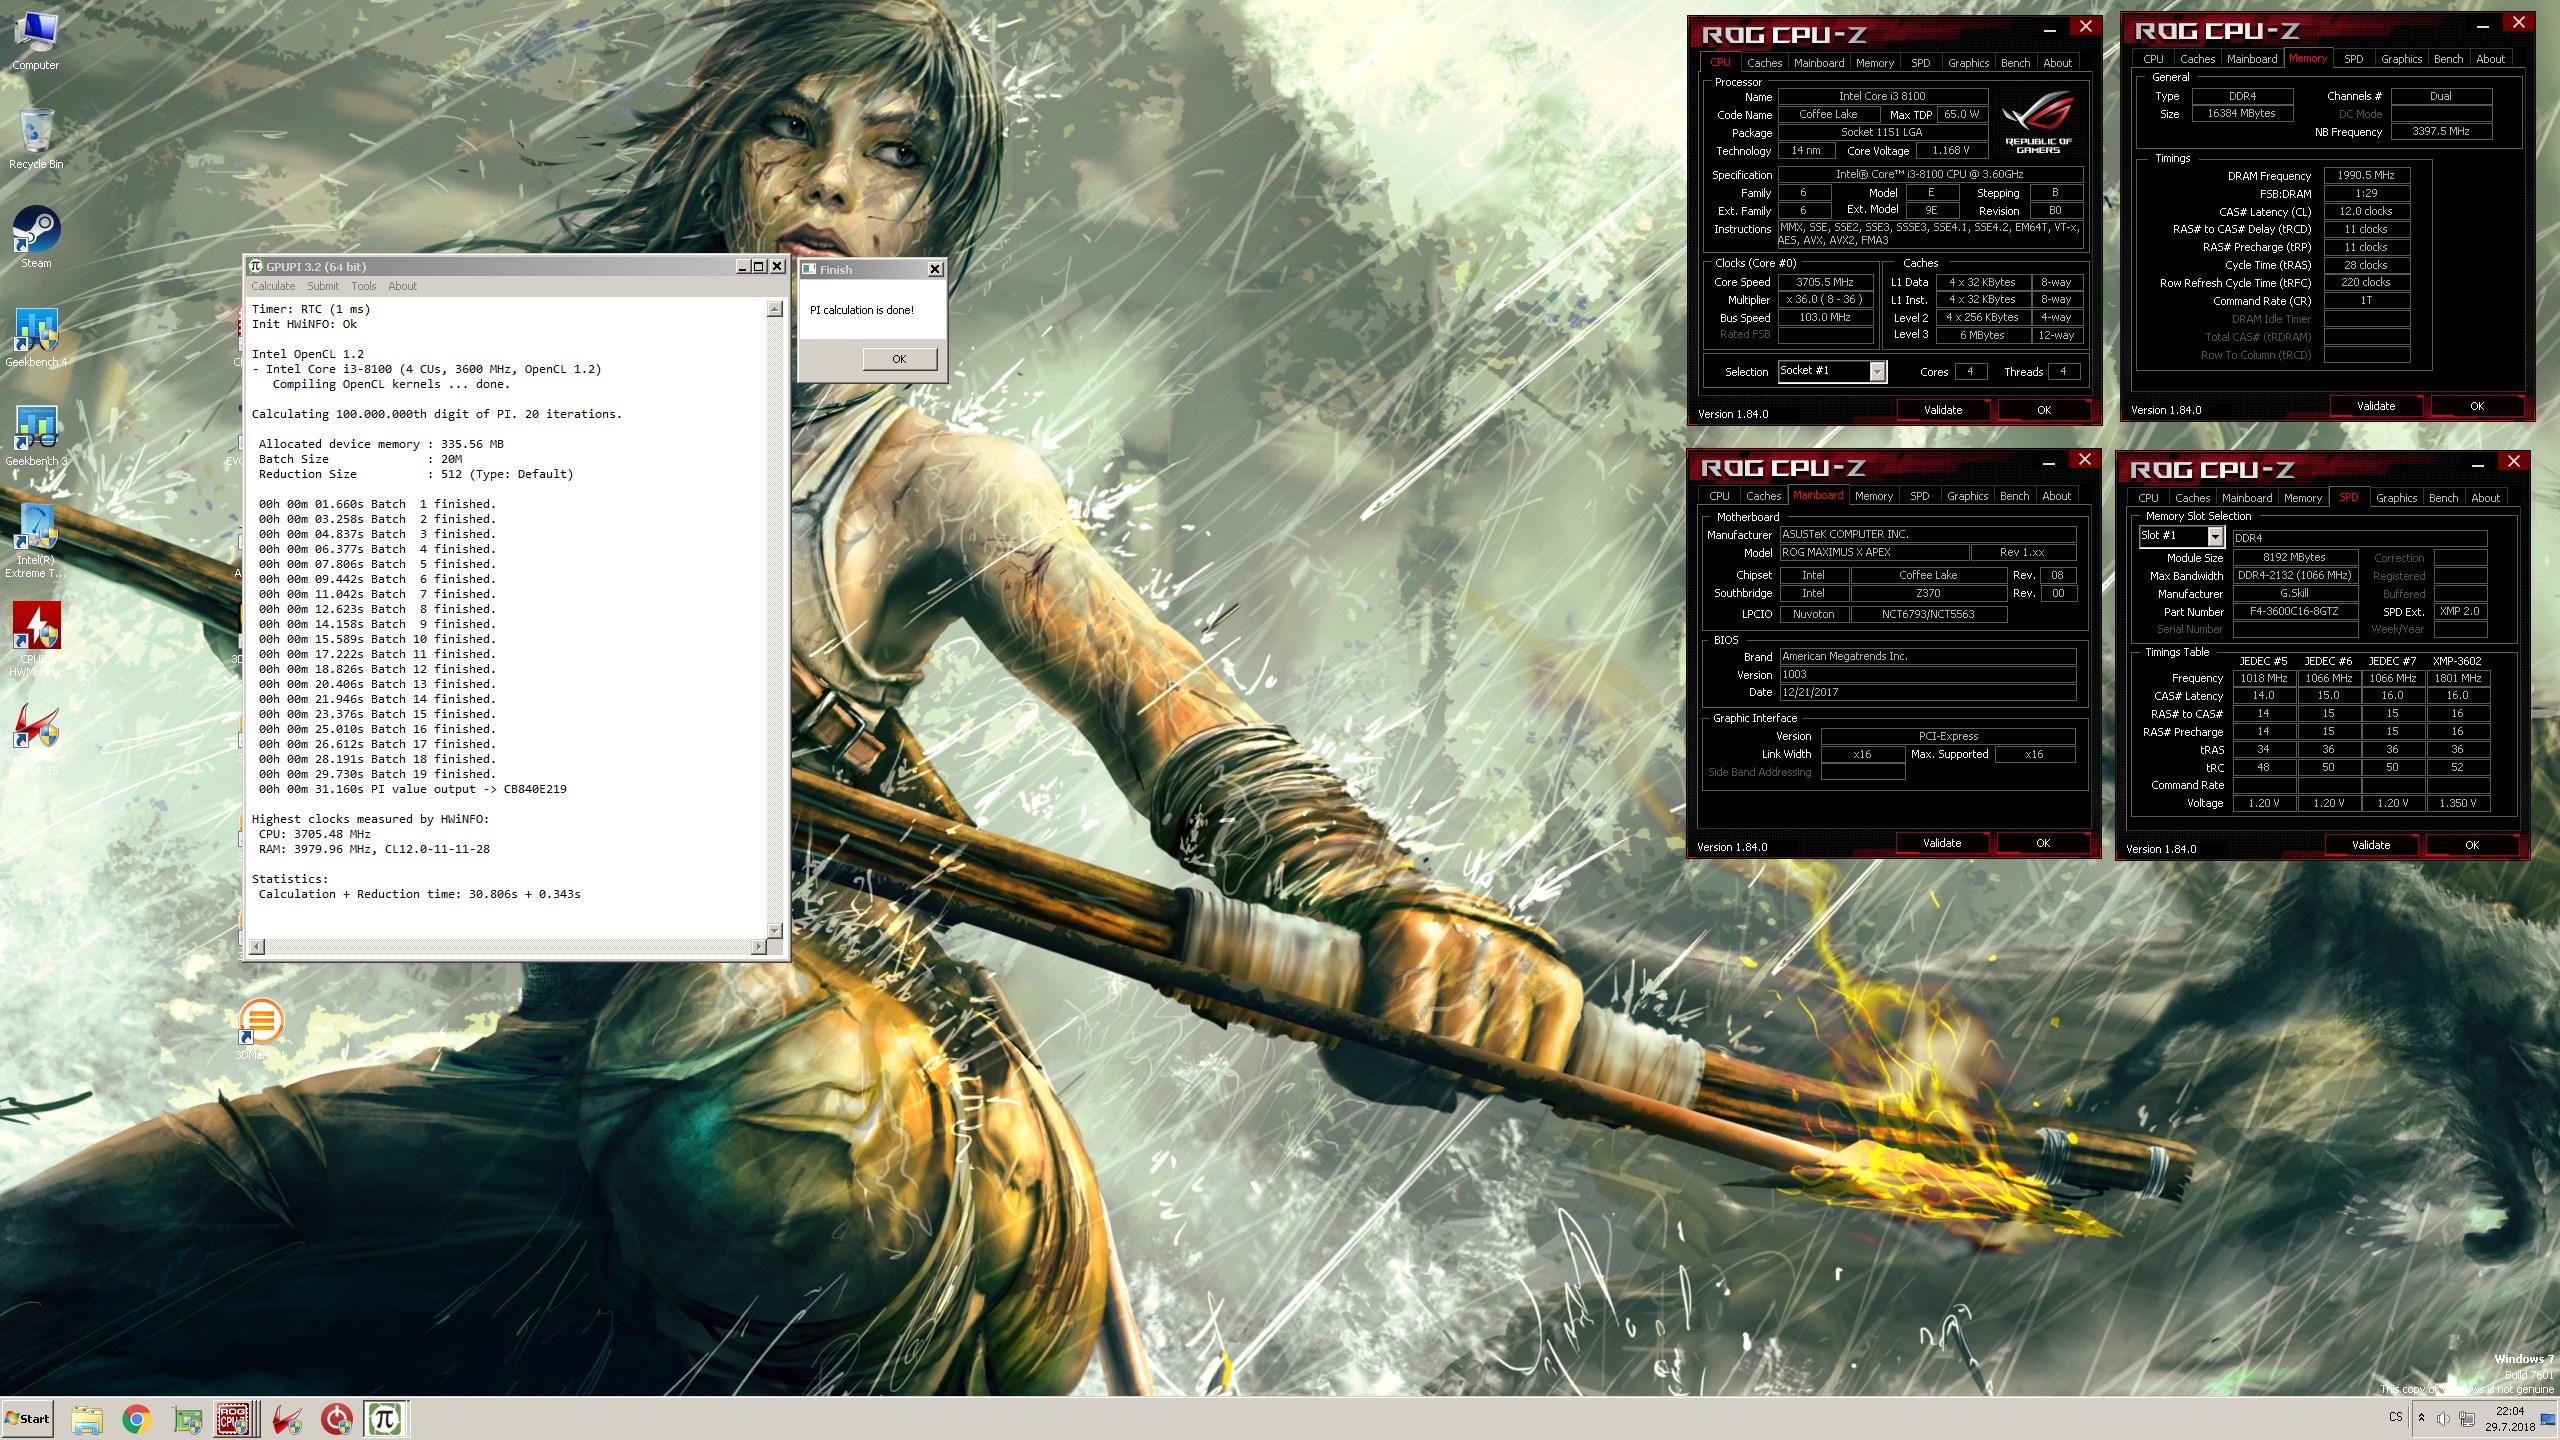Click GPUPI horizontal scrollbar left arrow
Screen dimensions: 2560x1440
(x=257, y=946)
